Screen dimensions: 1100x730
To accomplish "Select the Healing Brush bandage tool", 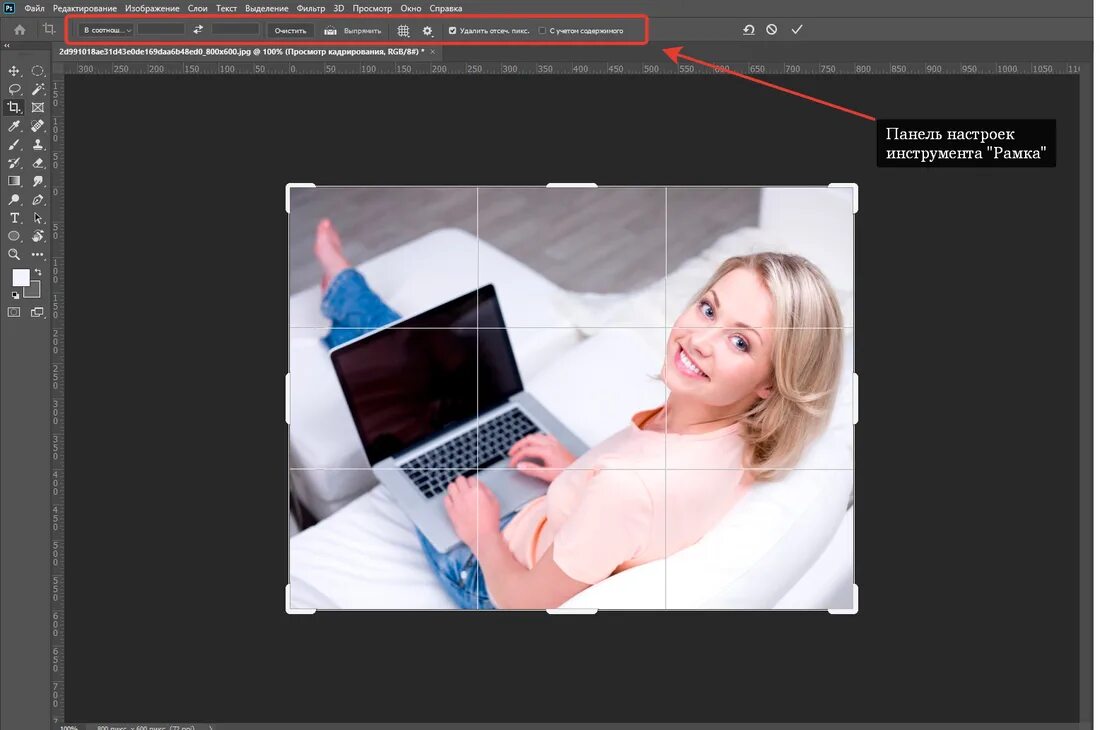I will point(38,126).
